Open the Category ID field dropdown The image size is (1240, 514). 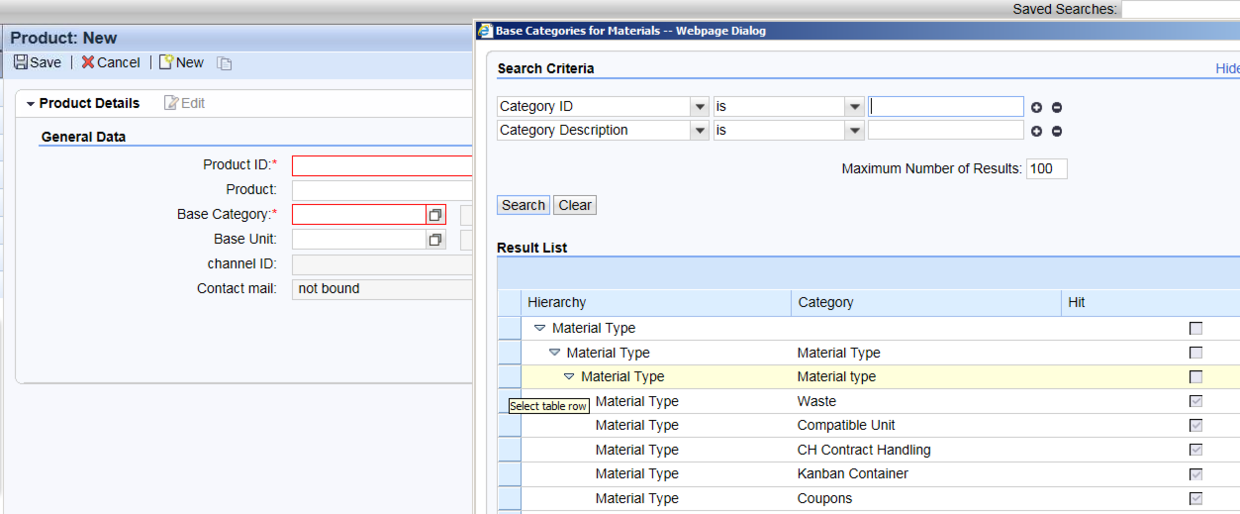pos(699,107)
